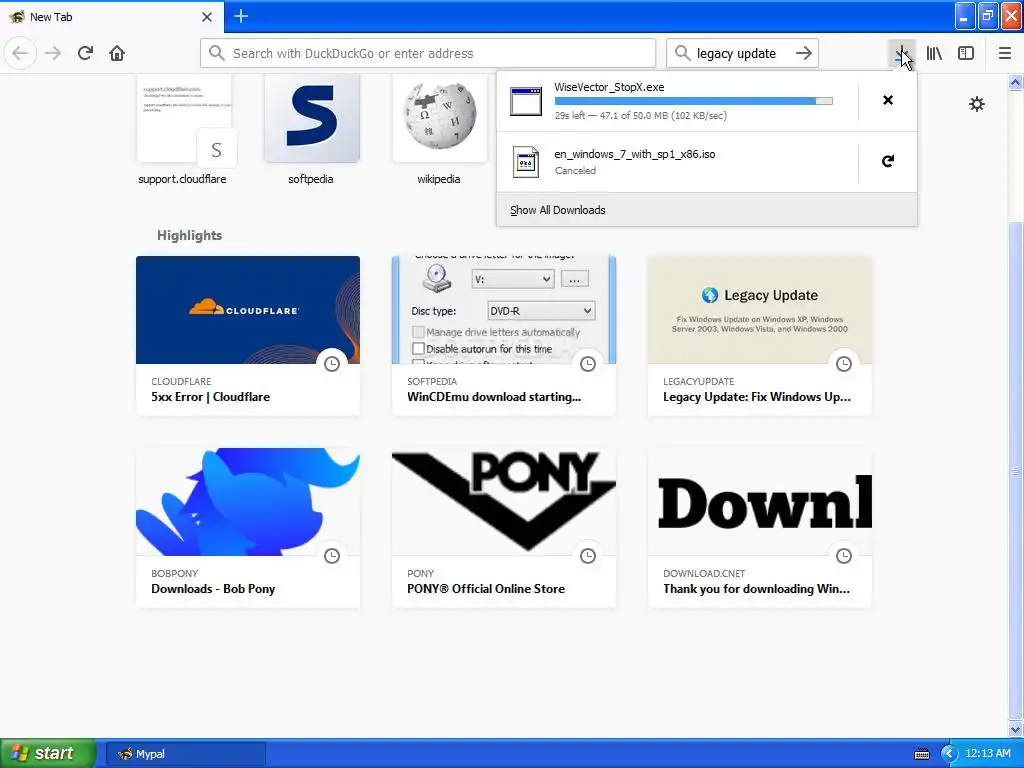This screenshot has height=768, width=1024.
Task: Click the en_windows_7_with_sp1_x86.iso file name
Action: [635, 154]
